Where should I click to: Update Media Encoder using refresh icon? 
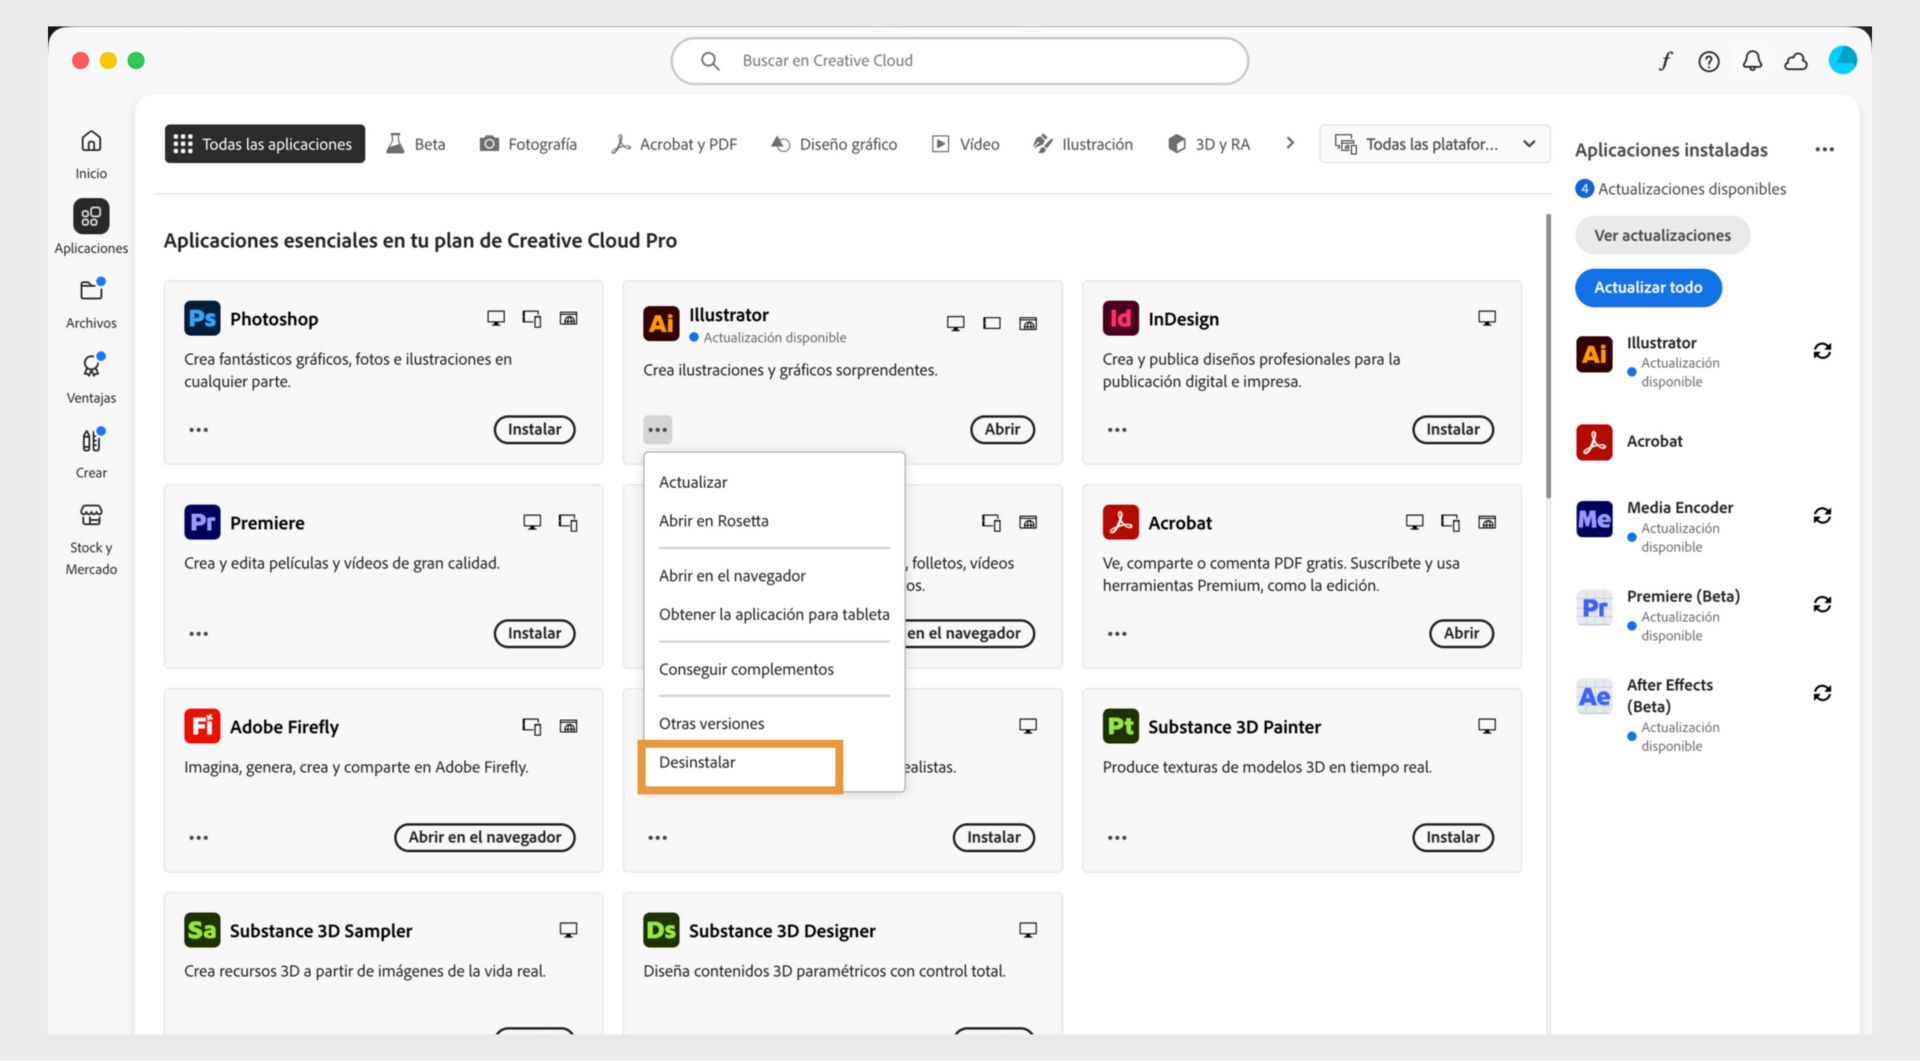tap(1822, 516)
